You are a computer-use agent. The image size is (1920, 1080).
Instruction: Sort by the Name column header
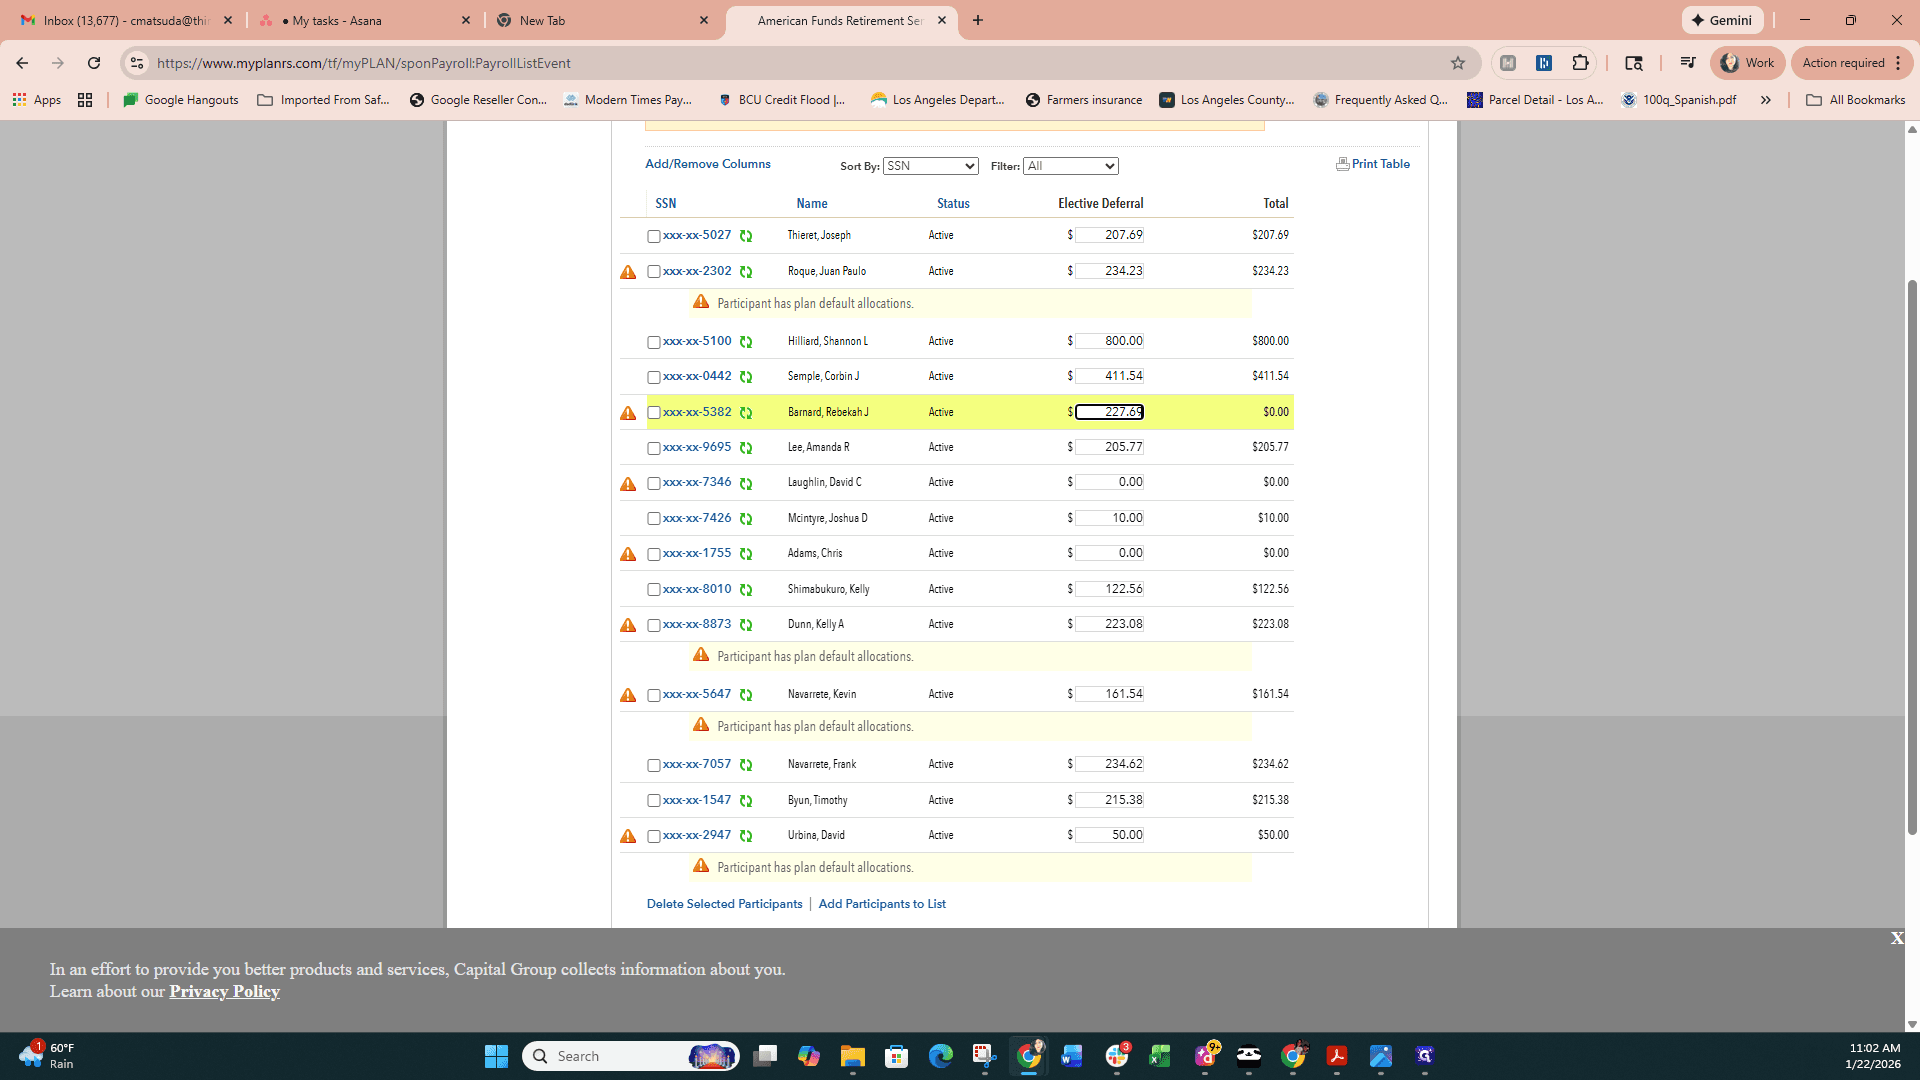812,204
